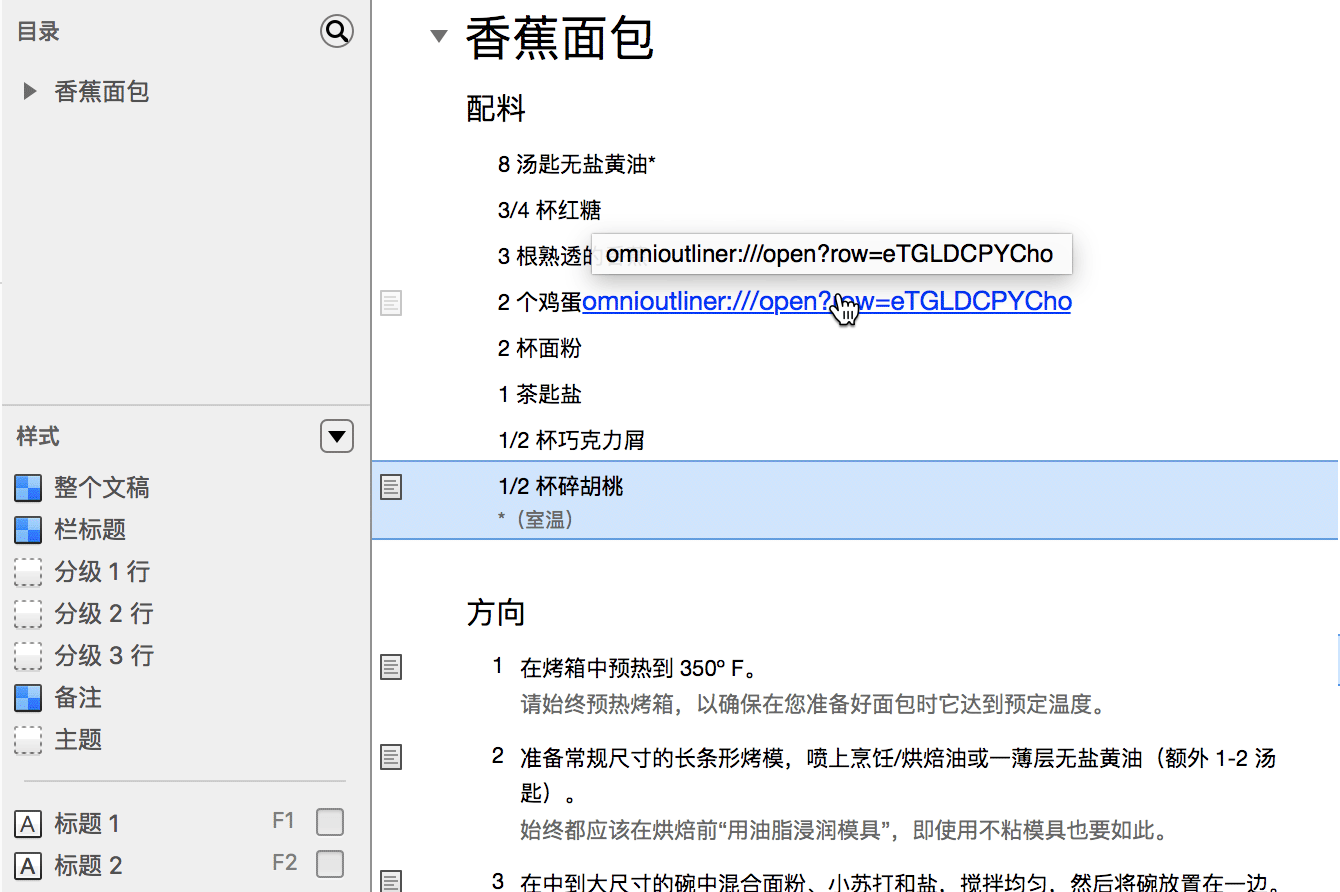Select the 分级 2 行 style icon
The image size is (1340, 892).
coord(27,613)
